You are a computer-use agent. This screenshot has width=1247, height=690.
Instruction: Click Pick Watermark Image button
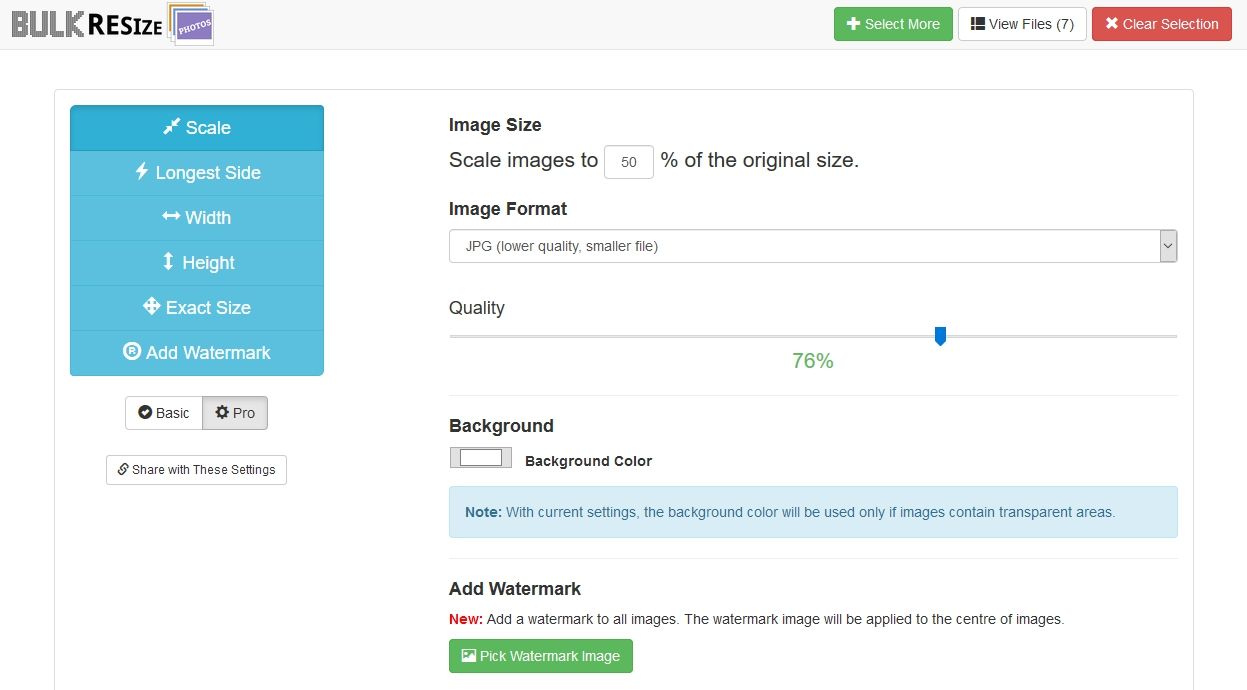coord(541,656)
